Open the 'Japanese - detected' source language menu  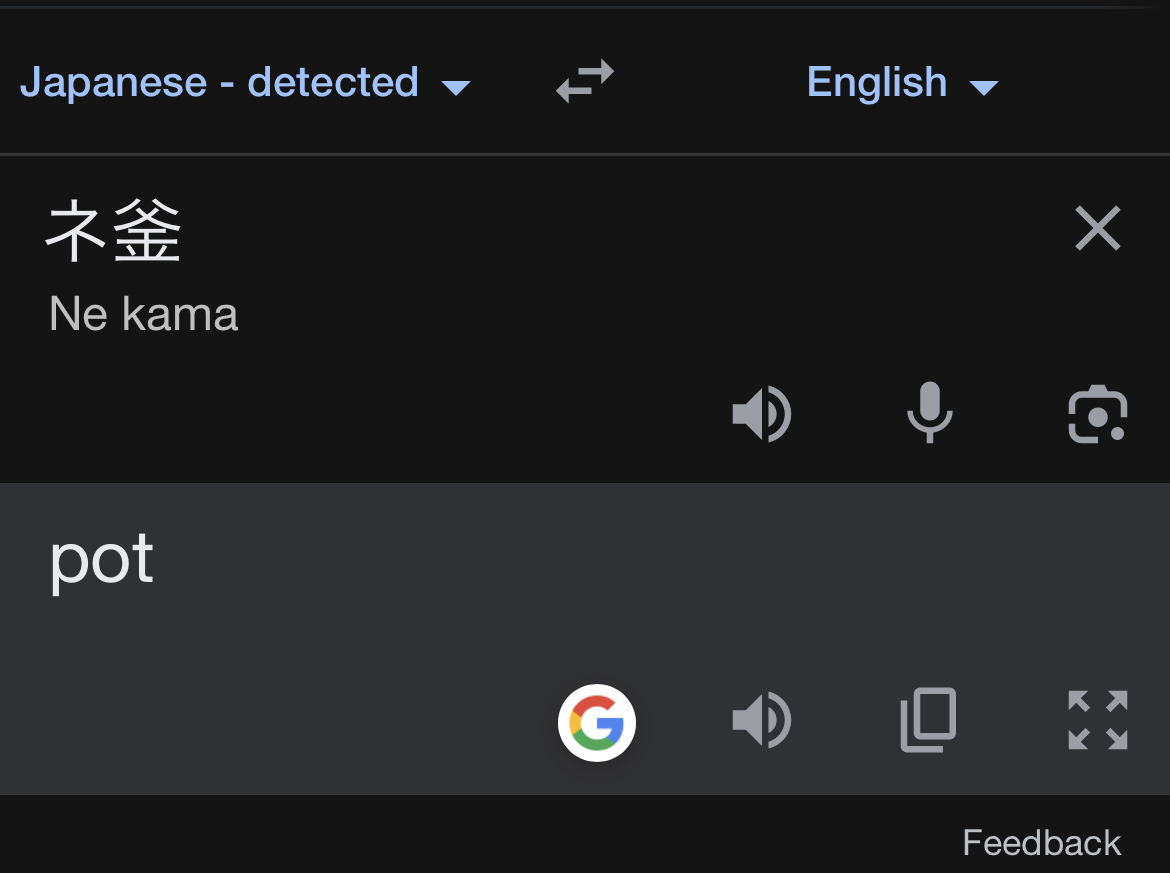coord(219,82)
